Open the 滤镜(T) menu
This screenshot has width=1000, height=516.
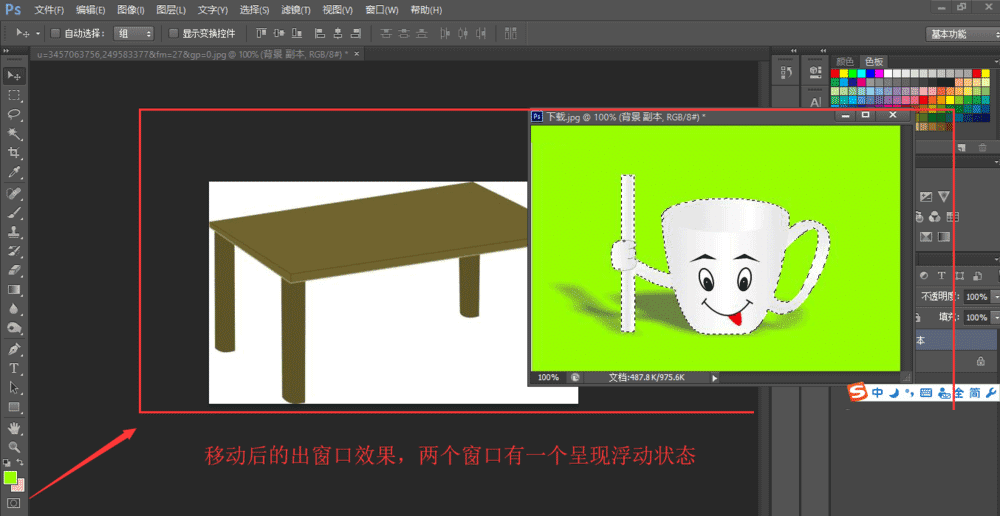296,10
